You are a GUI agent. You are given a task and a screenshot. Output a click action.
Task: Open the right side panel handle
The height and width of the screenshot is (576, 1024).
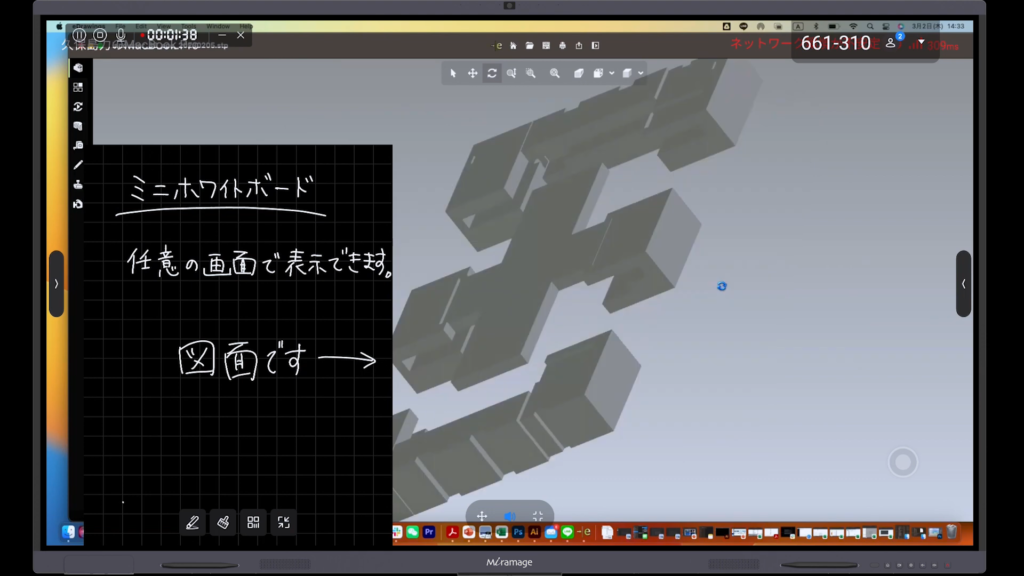click(x=963, y=284)
